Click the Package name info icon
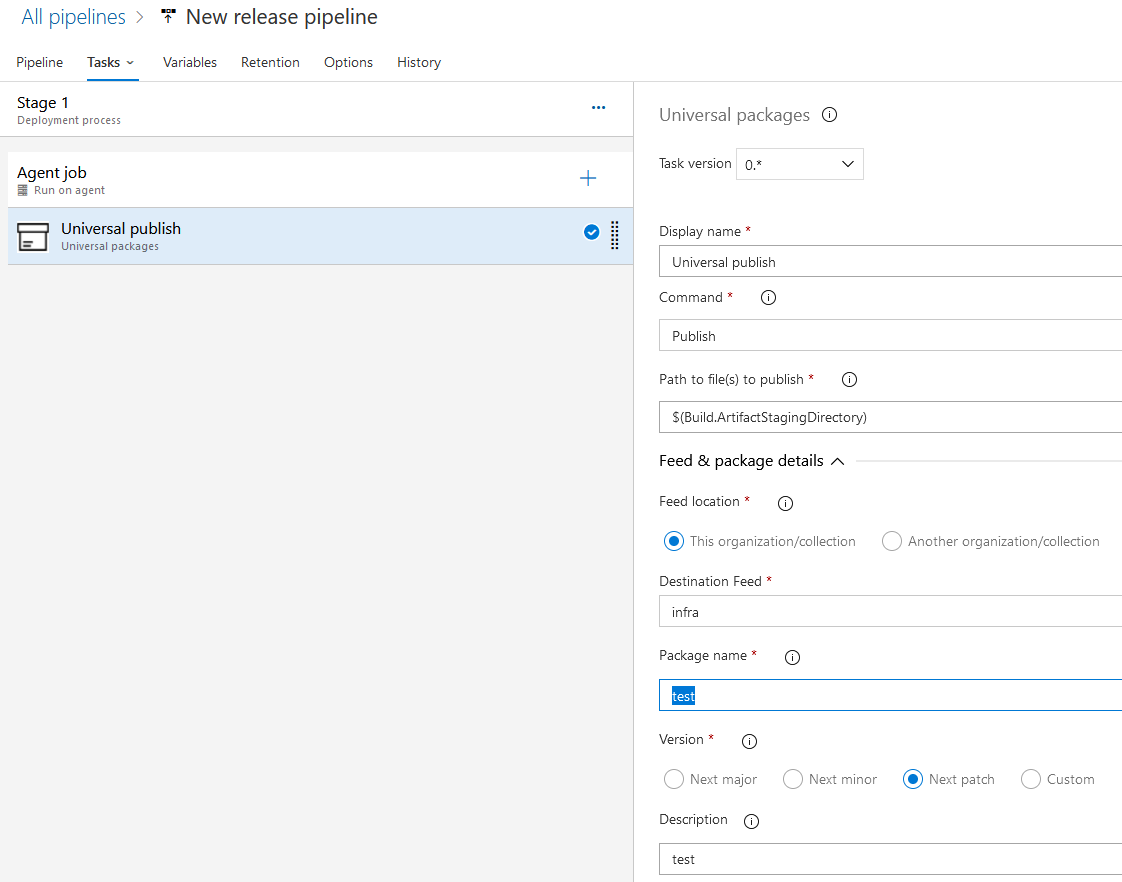Viewport: 1122px width, 882px height. pos(792,657)
